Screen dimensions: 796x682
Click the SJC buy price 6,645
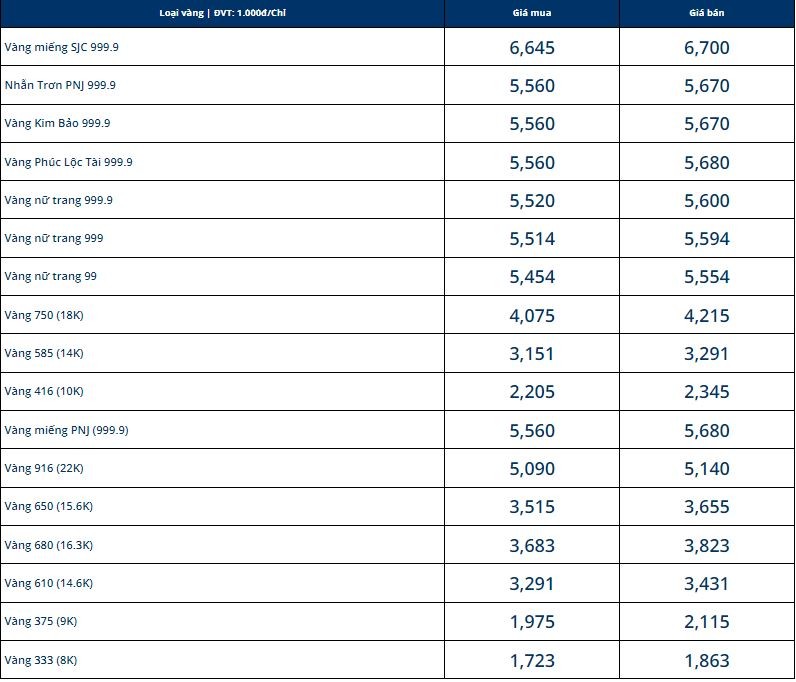531,48
